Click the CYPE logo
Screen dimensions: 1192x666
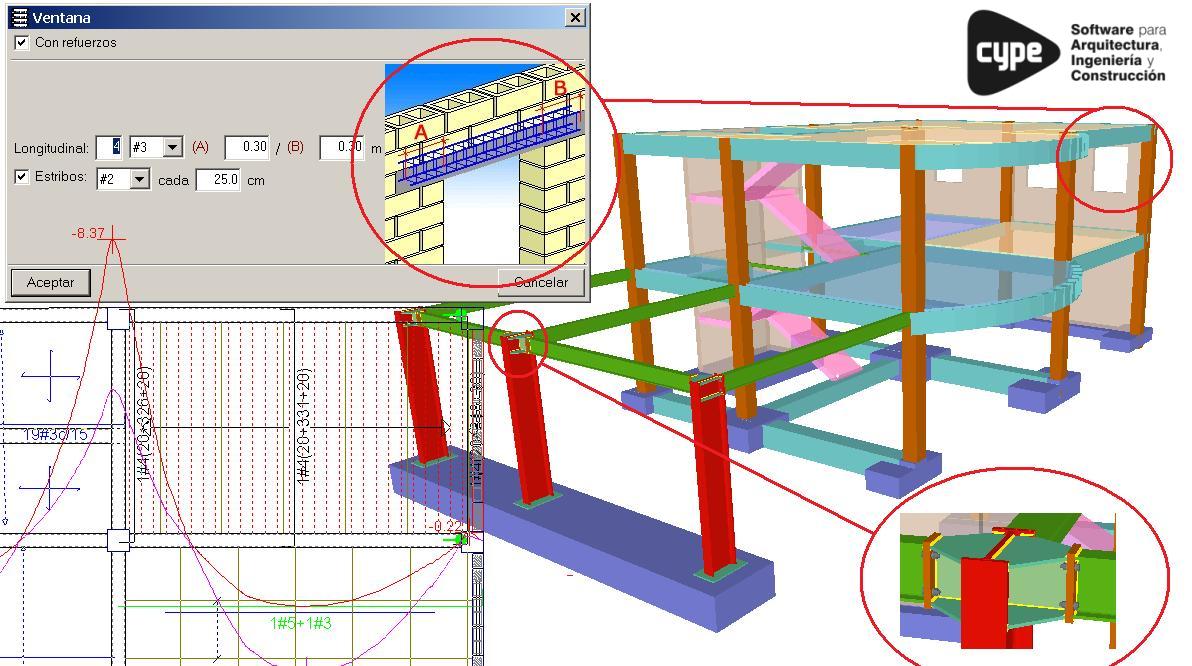click(x=1066, y=52)
